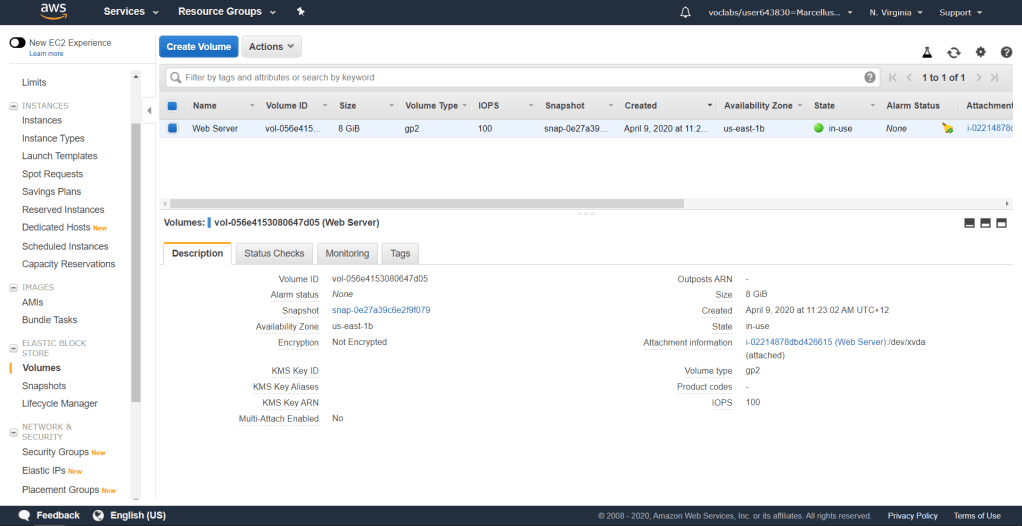Open the snap-0e27a39c6e2f9f079 snapshot link
Image resolution: width=1022 pixels, height=526 pixels.
click(x=381, y=310)
